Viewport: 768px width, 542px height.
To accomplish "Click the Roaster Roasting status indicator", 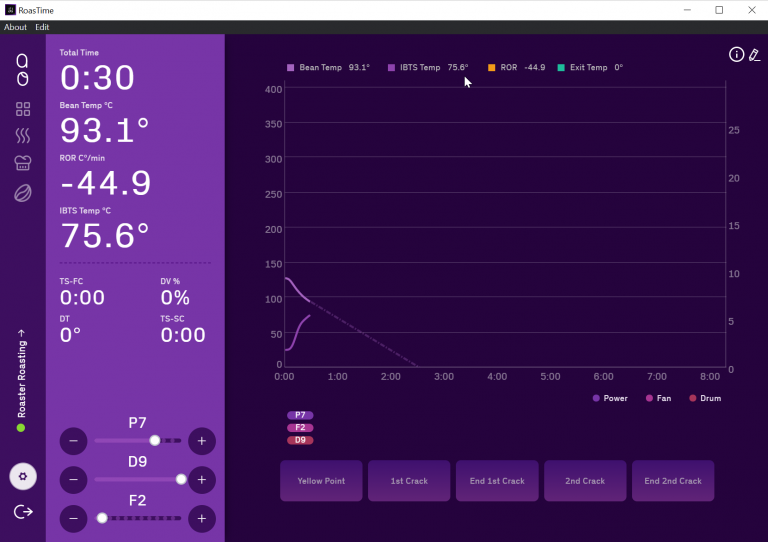I will pyautogui.click(x=21, y=380).
